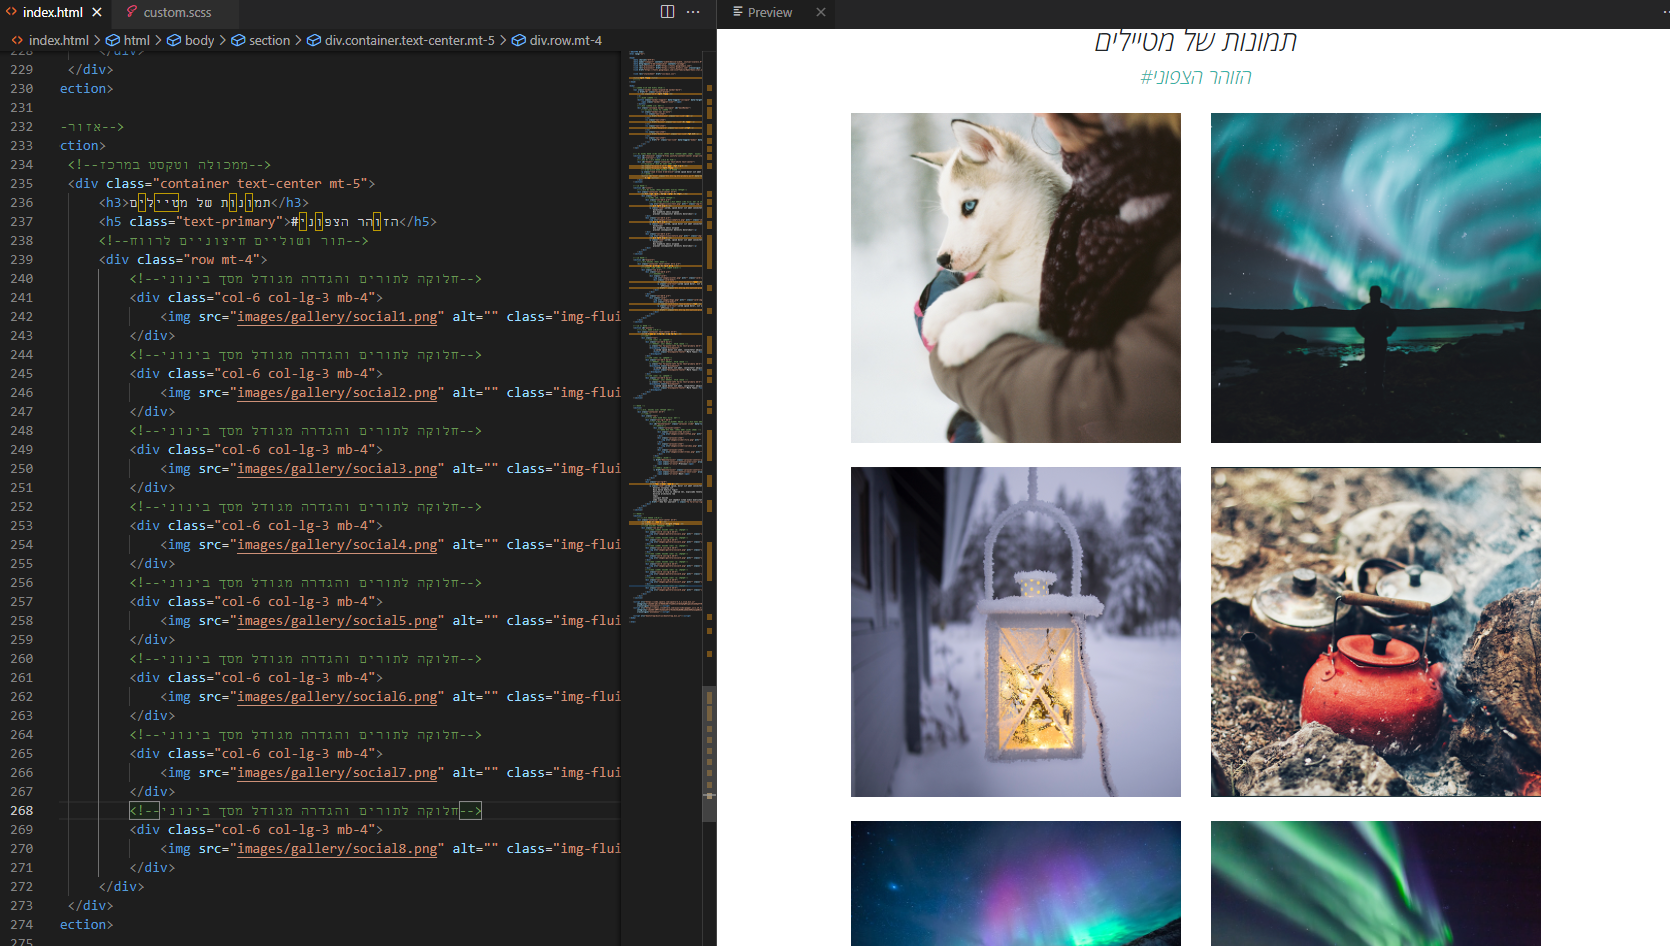Image resolution: width=1670 pixels, height=946 pixels.
Task: Click the snowy lantern image in preview
Action: 1015,632
